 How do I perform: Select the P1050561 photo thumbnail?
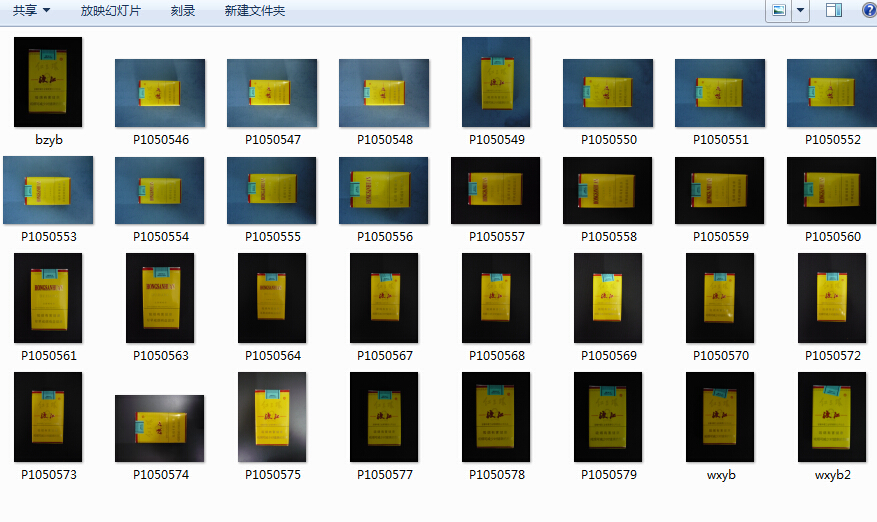48,298
